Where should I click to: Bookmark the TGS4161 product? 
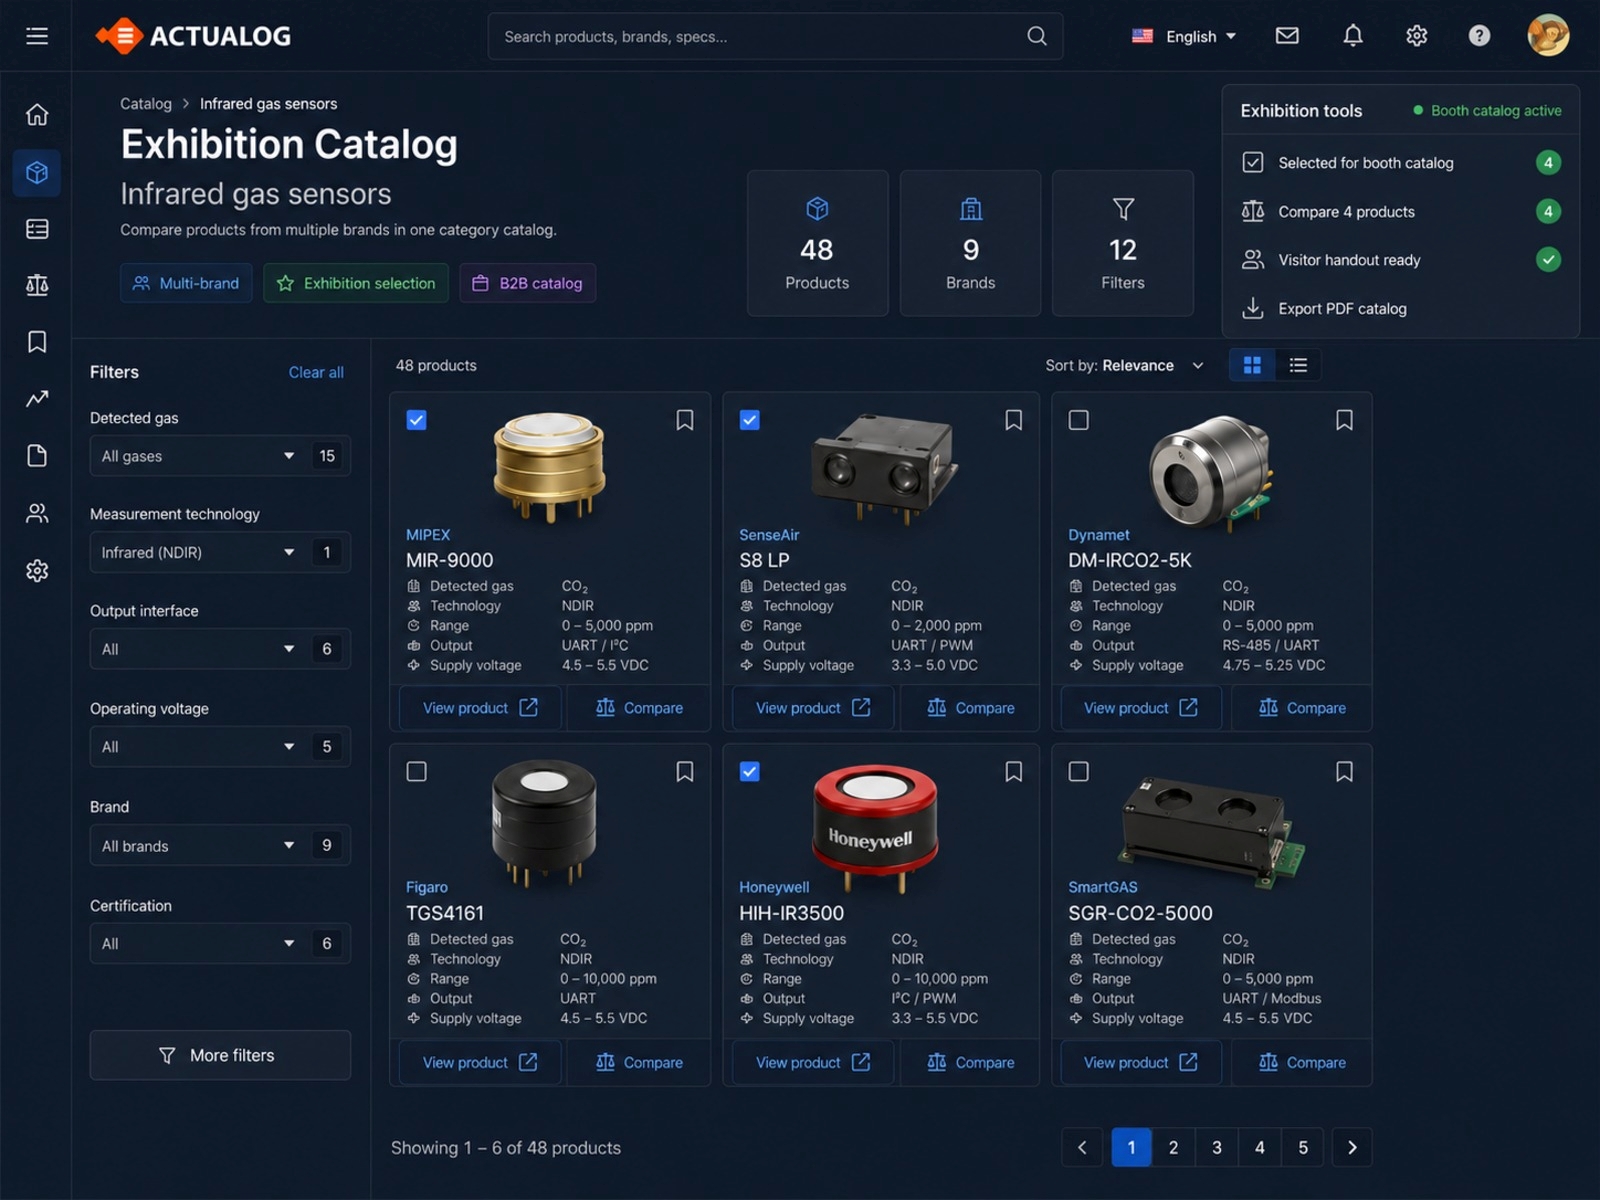685,772
